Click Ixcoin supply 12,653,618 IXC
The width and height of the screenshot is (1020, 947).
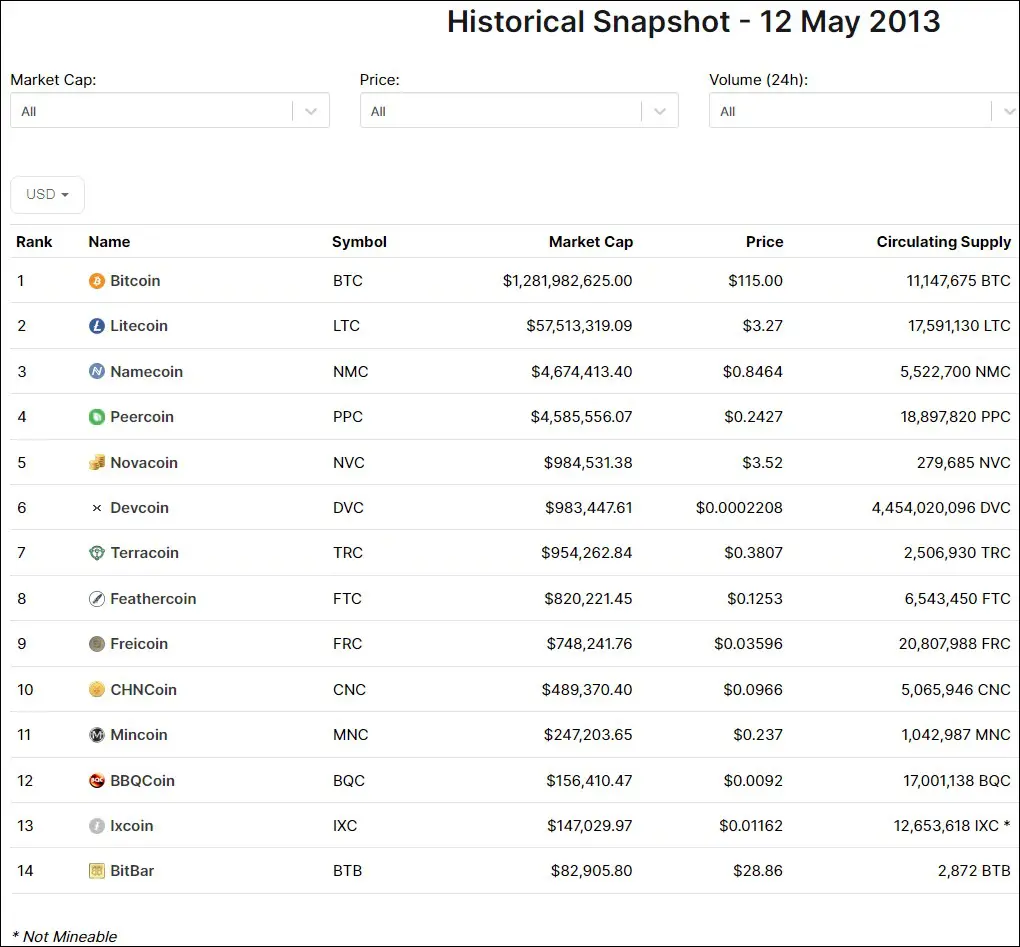946,826
